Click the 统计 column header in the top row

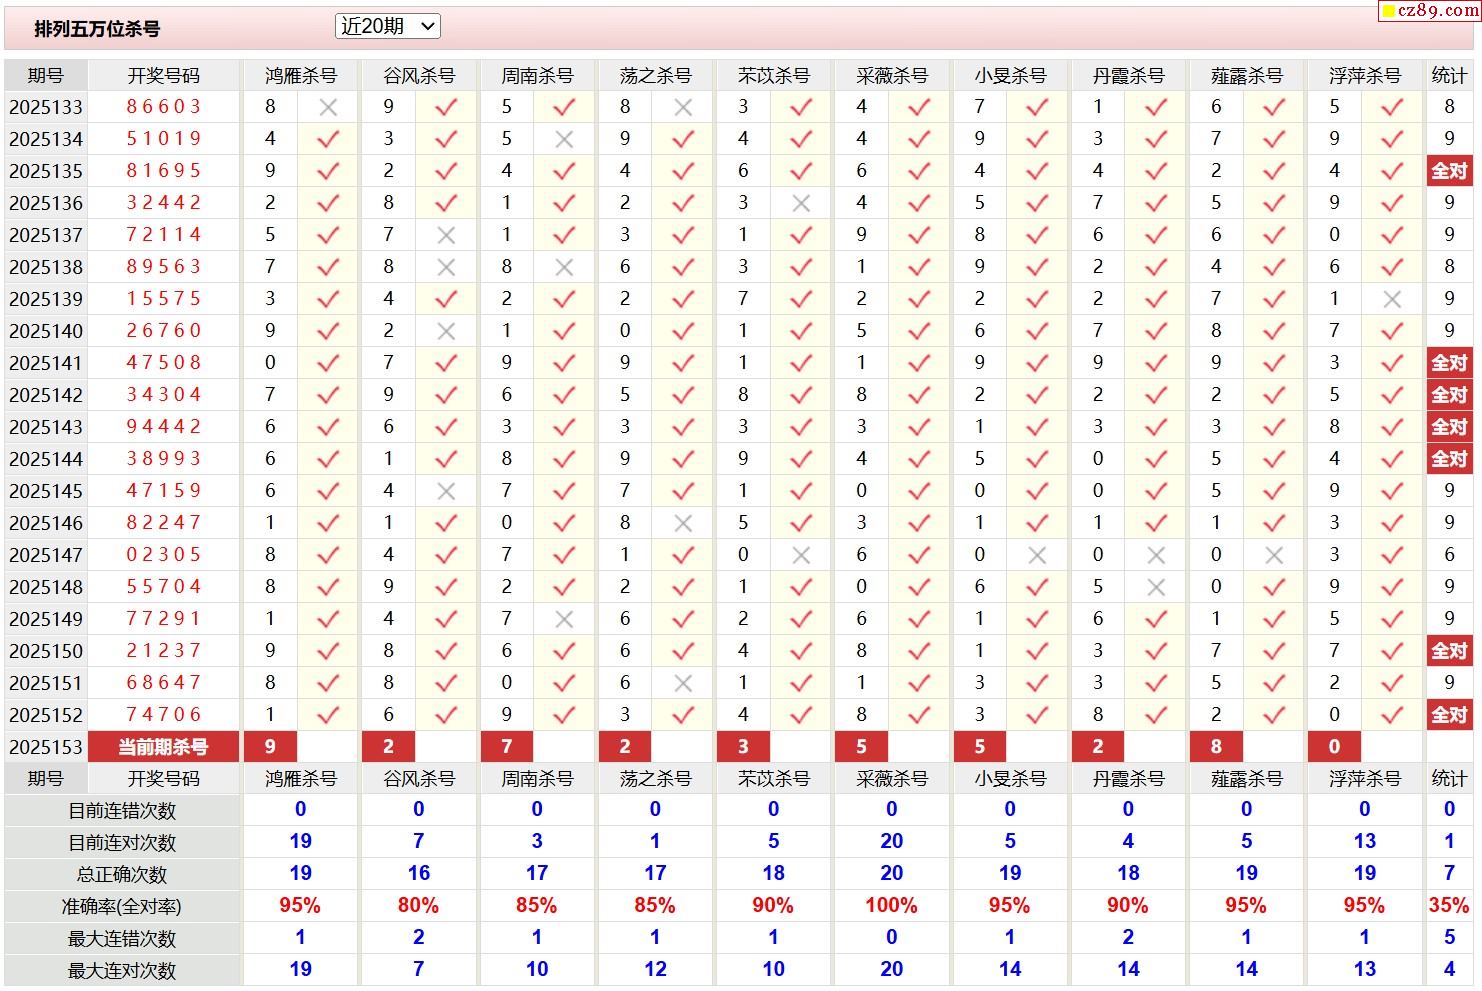tap(1449, 76)
